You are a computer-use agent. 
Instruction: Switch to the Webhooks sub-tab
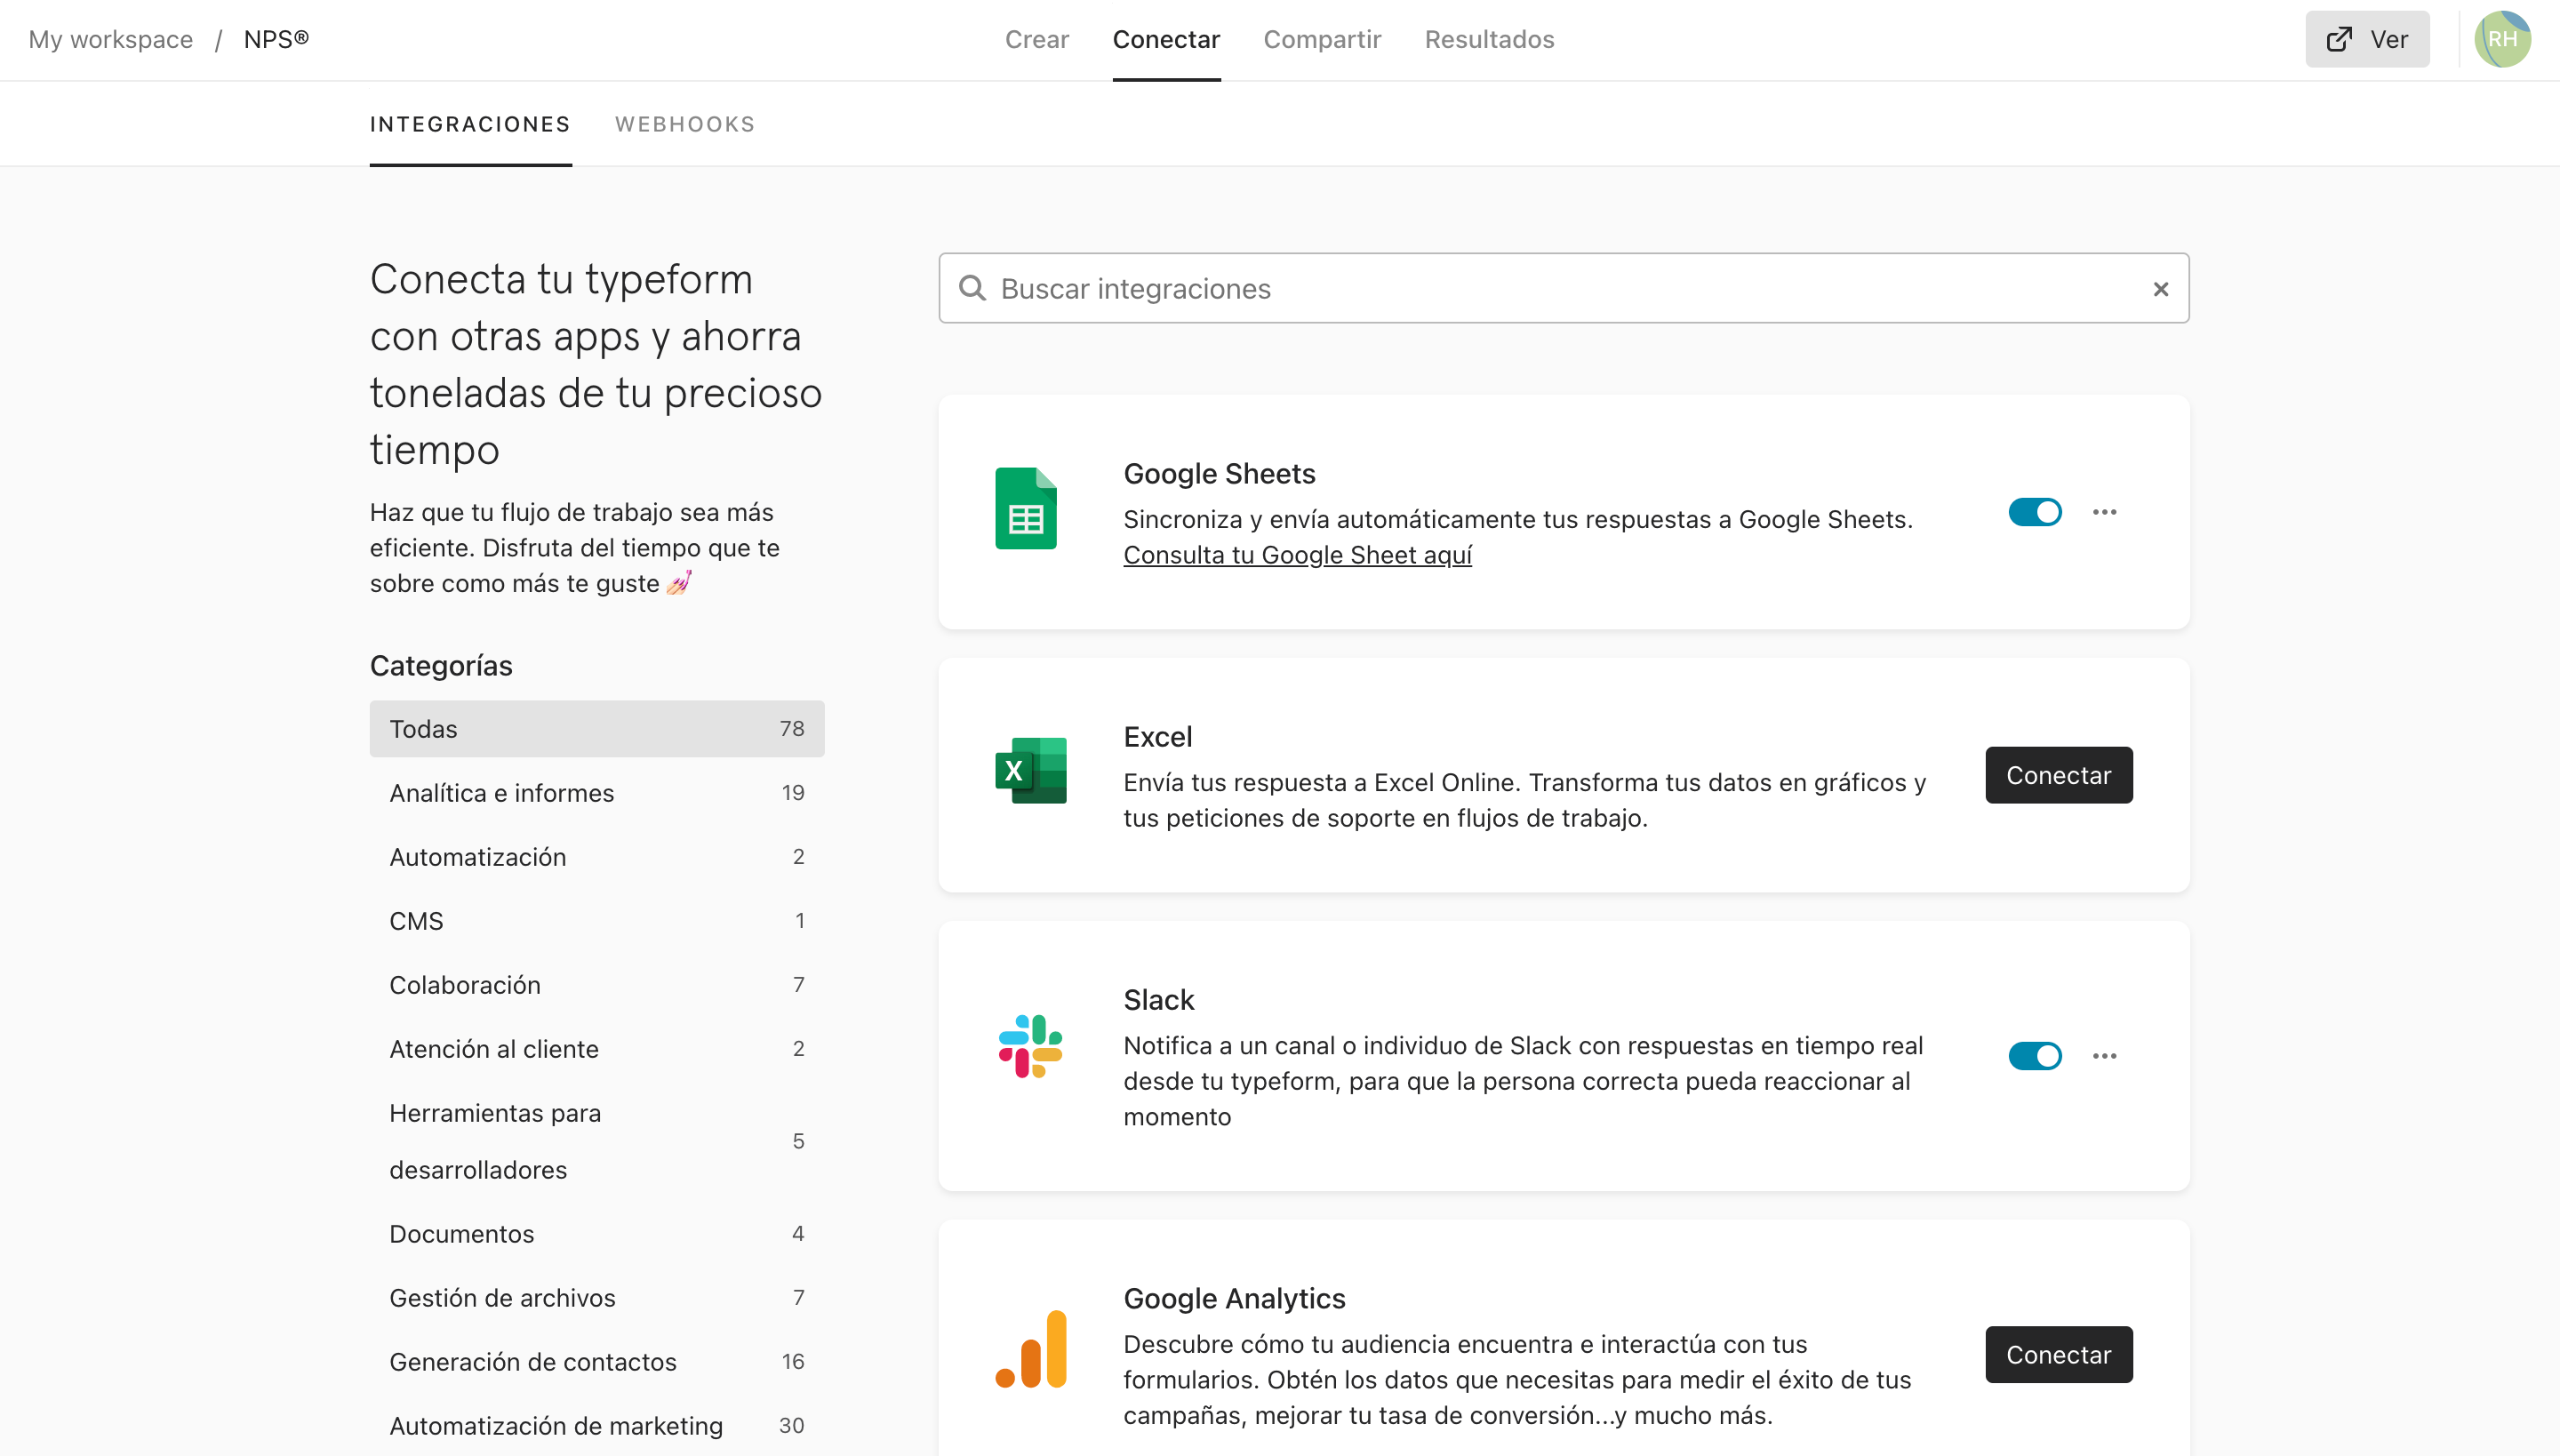point(685,125)
